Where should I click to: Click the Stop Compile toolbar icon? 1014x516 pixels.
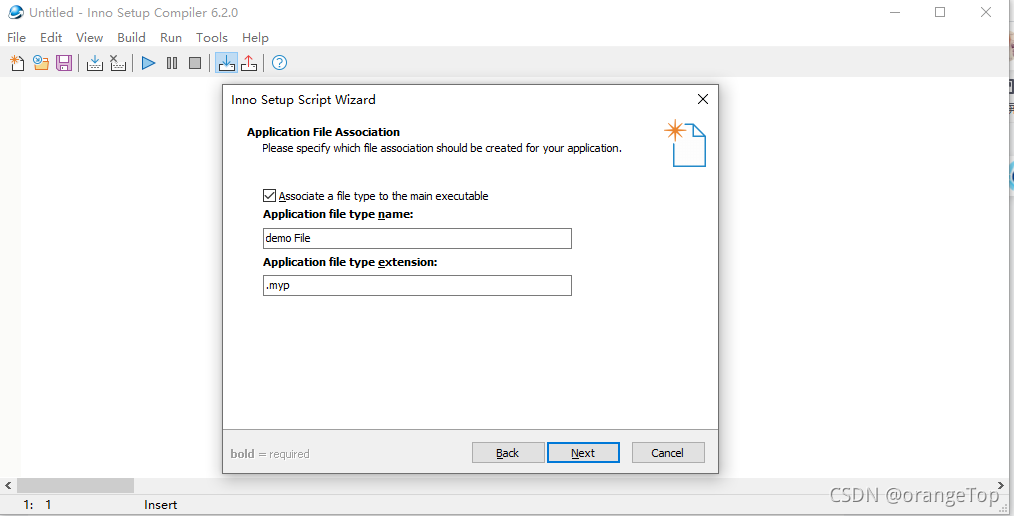tap(118, 63)
